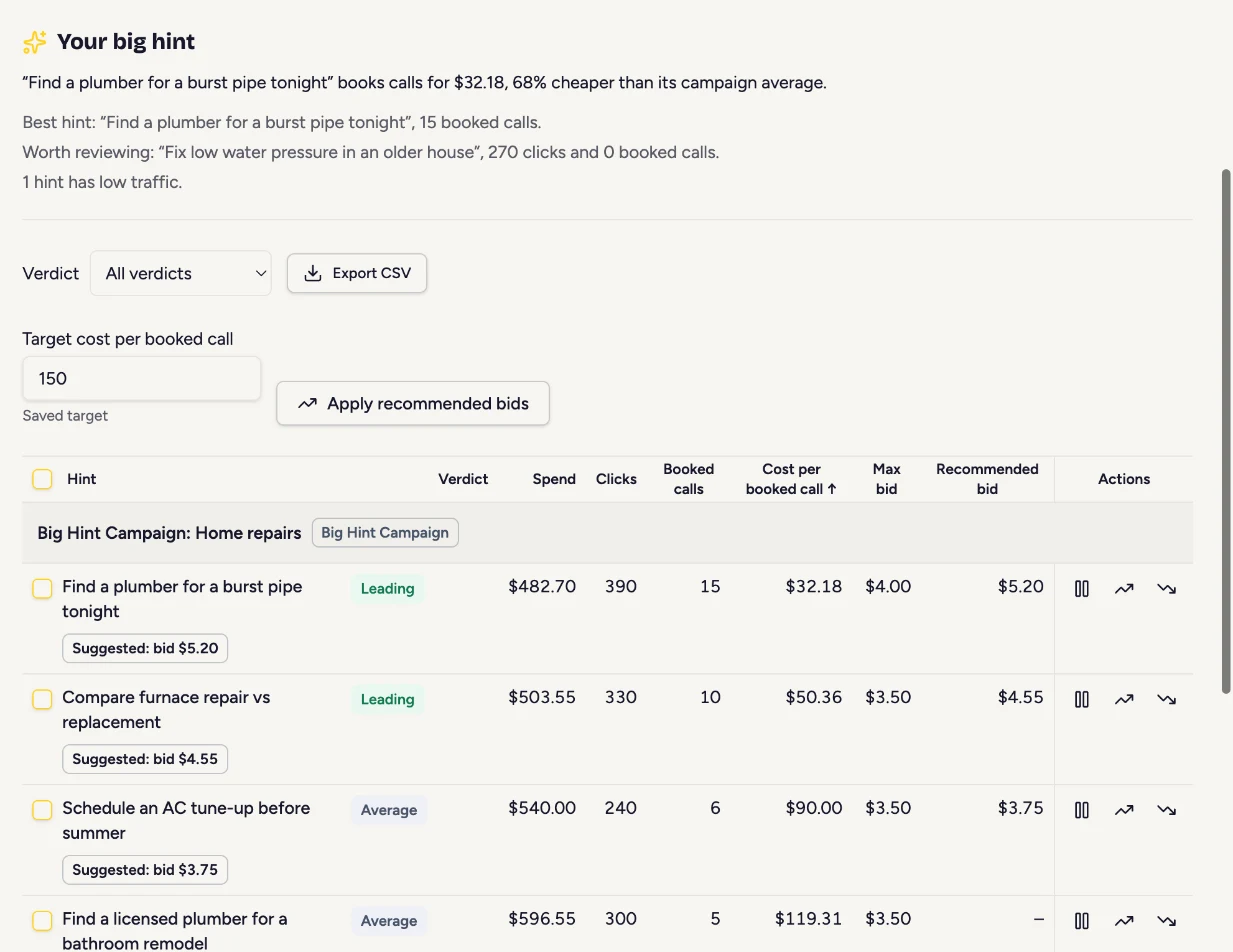Check the licensed plumber bathroom remodel row
The image size is (1233, 952).
[x=42, y=921]
